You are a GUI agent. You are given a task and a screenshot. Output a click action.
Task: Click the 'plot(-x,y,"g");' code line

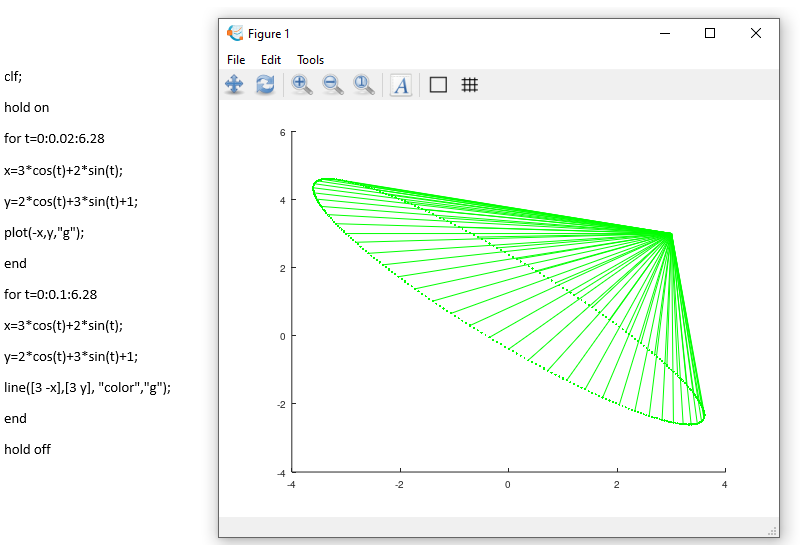44,232
